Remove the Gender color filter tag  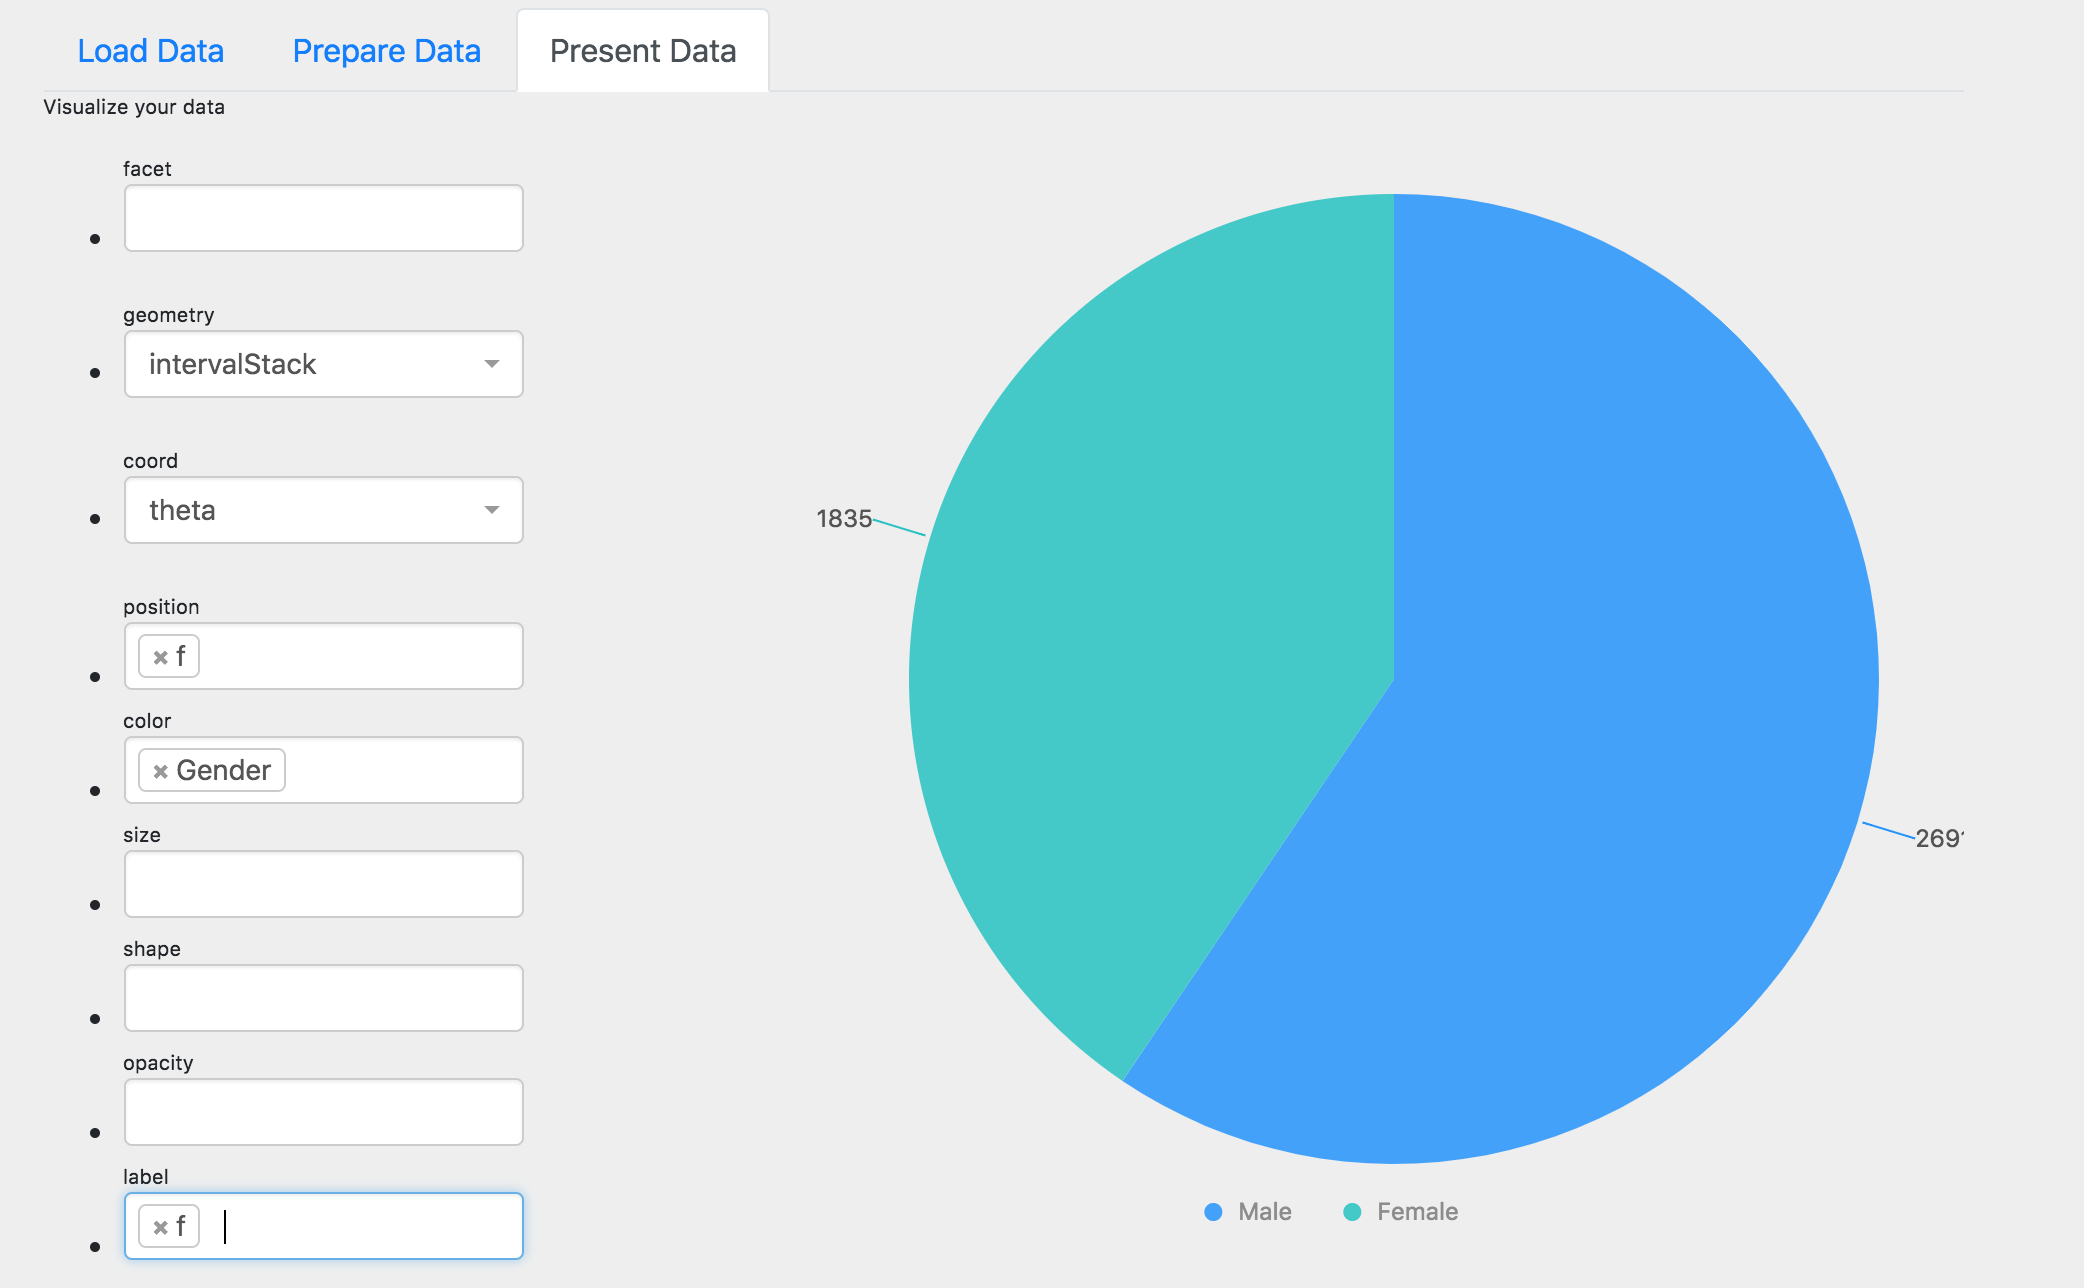[161, 770]
